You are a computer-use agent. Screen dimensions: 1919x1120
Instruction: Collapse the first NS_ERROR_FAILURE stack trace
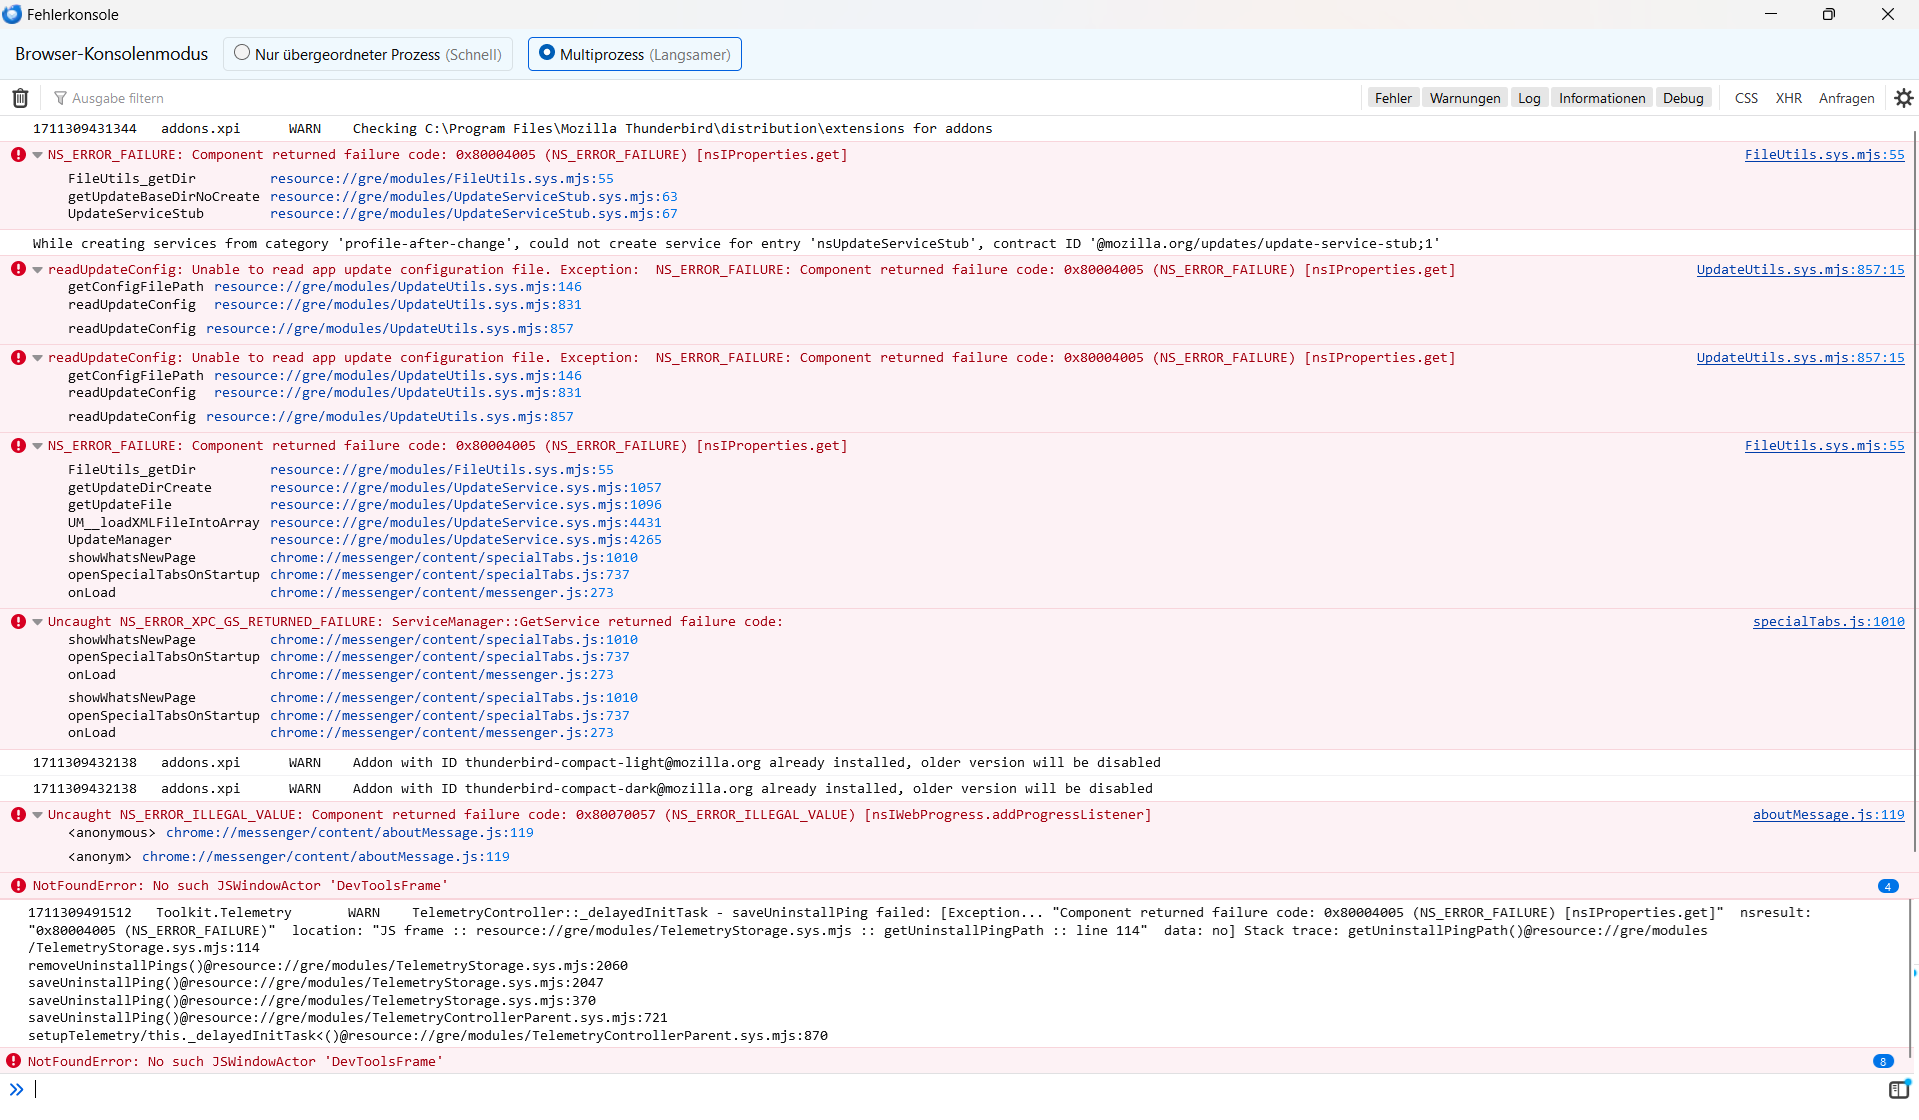click(x=37, y=155)
